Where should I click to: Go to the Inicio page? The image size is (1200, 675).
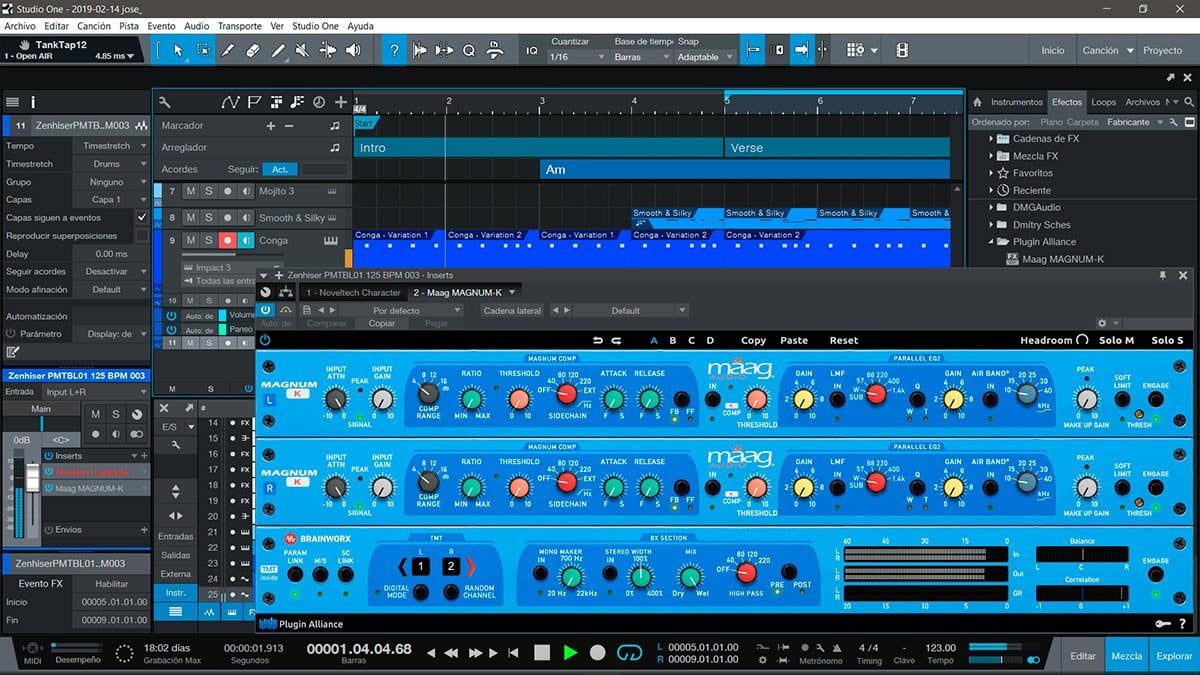tap(1053, 50)
